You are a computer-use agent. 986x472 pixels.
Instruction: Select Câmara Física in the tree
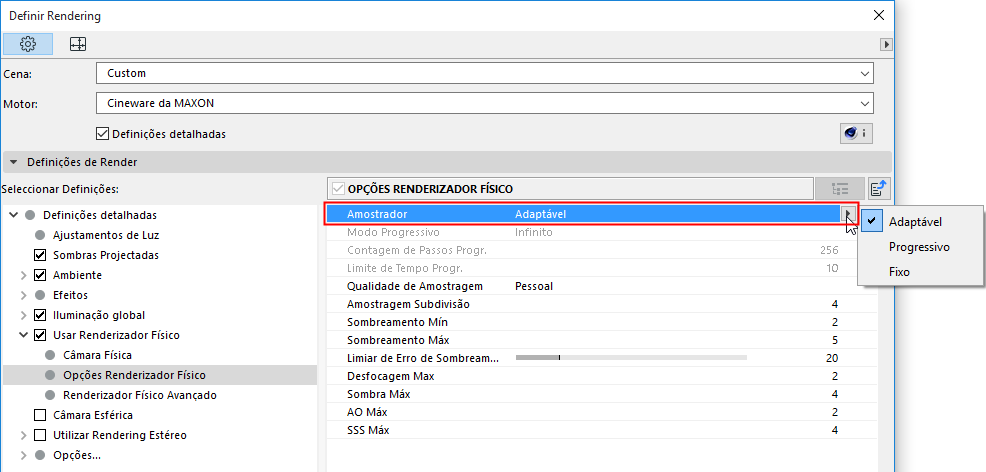click(x=97, y=355)
